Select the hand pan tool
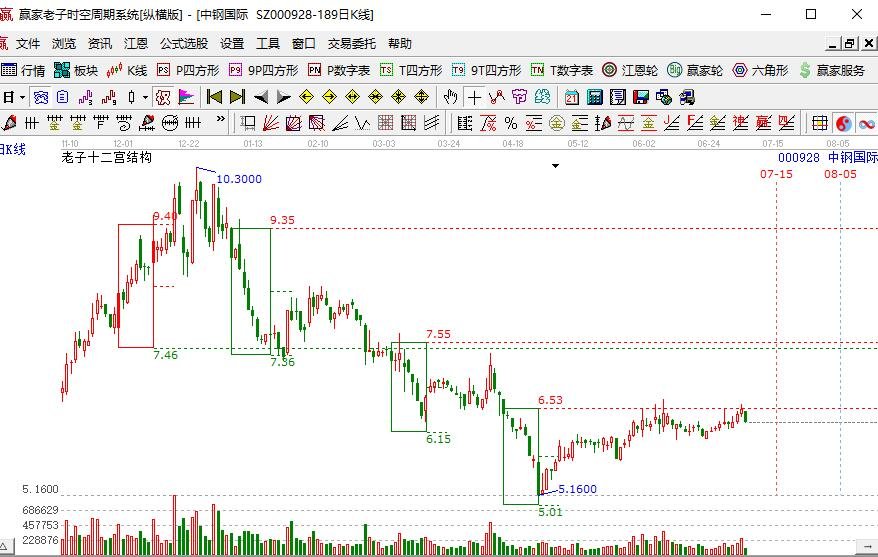This screenshot has width=878, height=557. coord(450,97)
